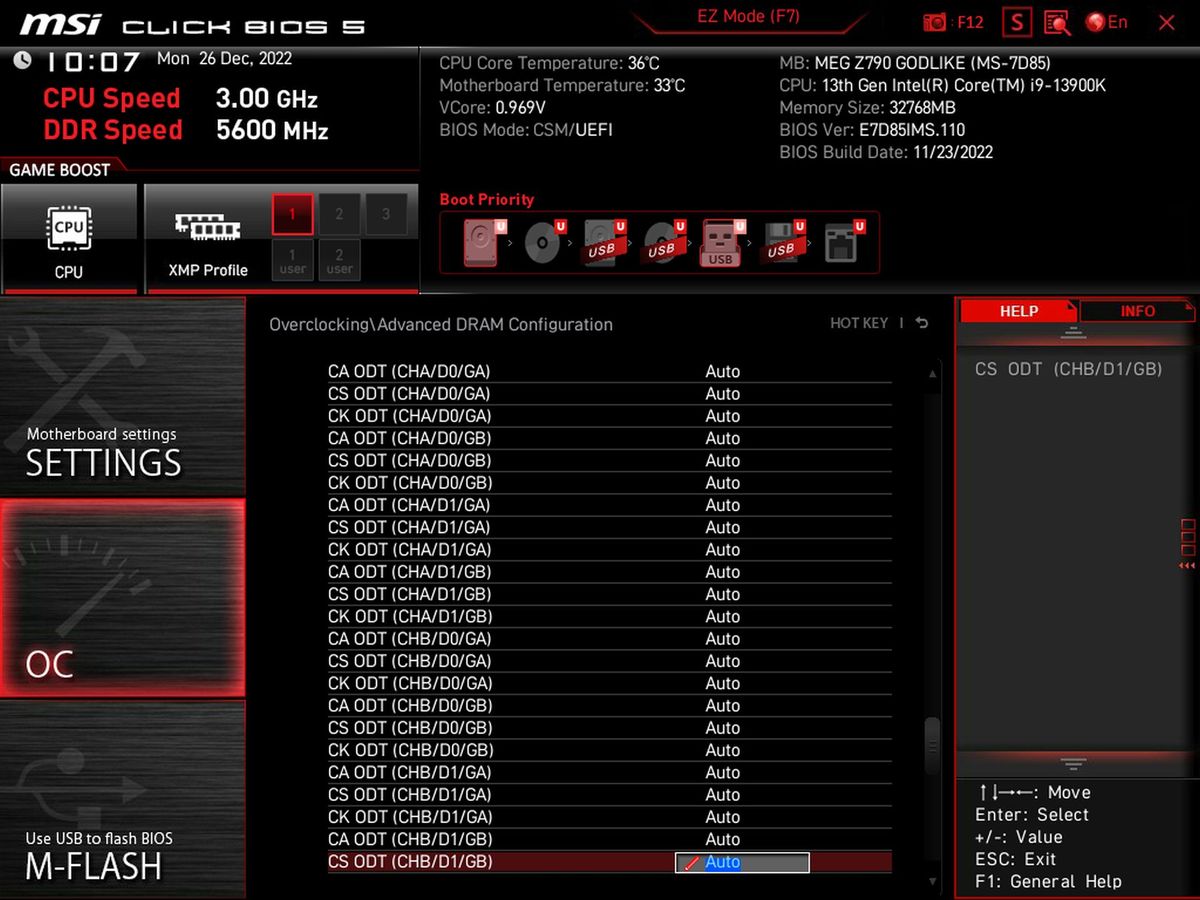The image size is (1200, 900).
Task: Open the selected CS ODT (CHB/D1/GB) Auto field
Action: point(742,862)
